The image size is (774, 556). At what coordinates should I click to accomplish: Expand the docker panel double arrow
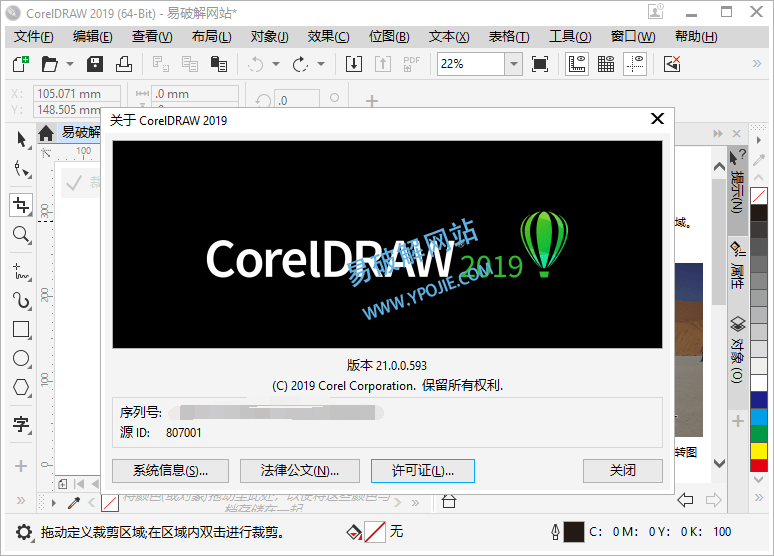coord(718,133)
